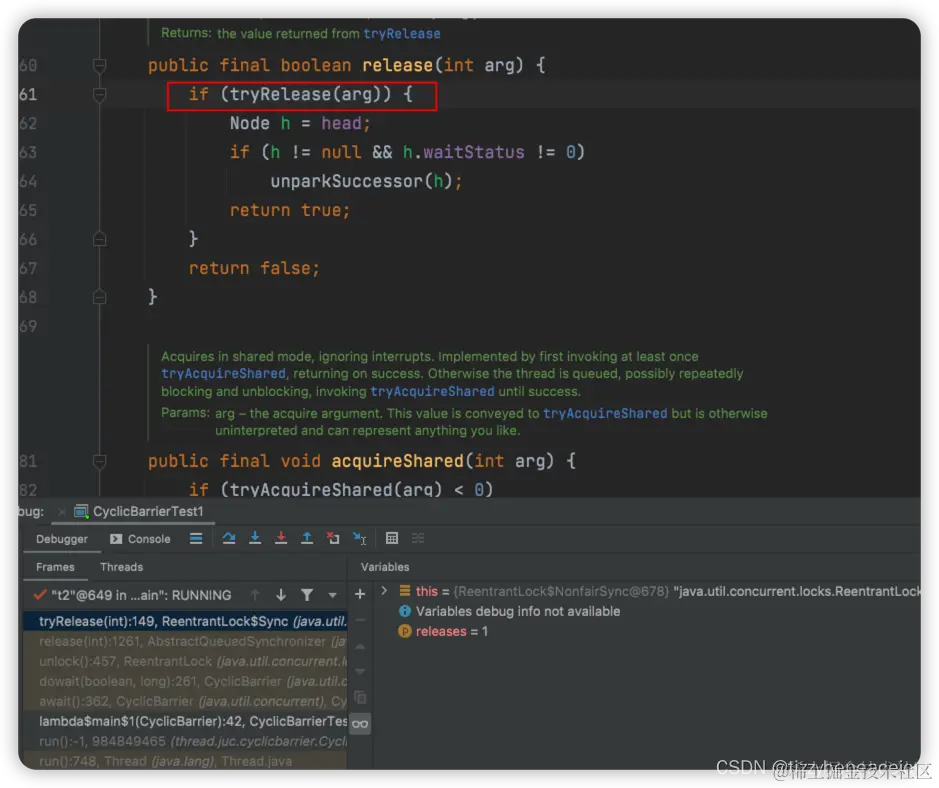
Task: Switch to the Debugger tab
Action: [x=62, y=539]
